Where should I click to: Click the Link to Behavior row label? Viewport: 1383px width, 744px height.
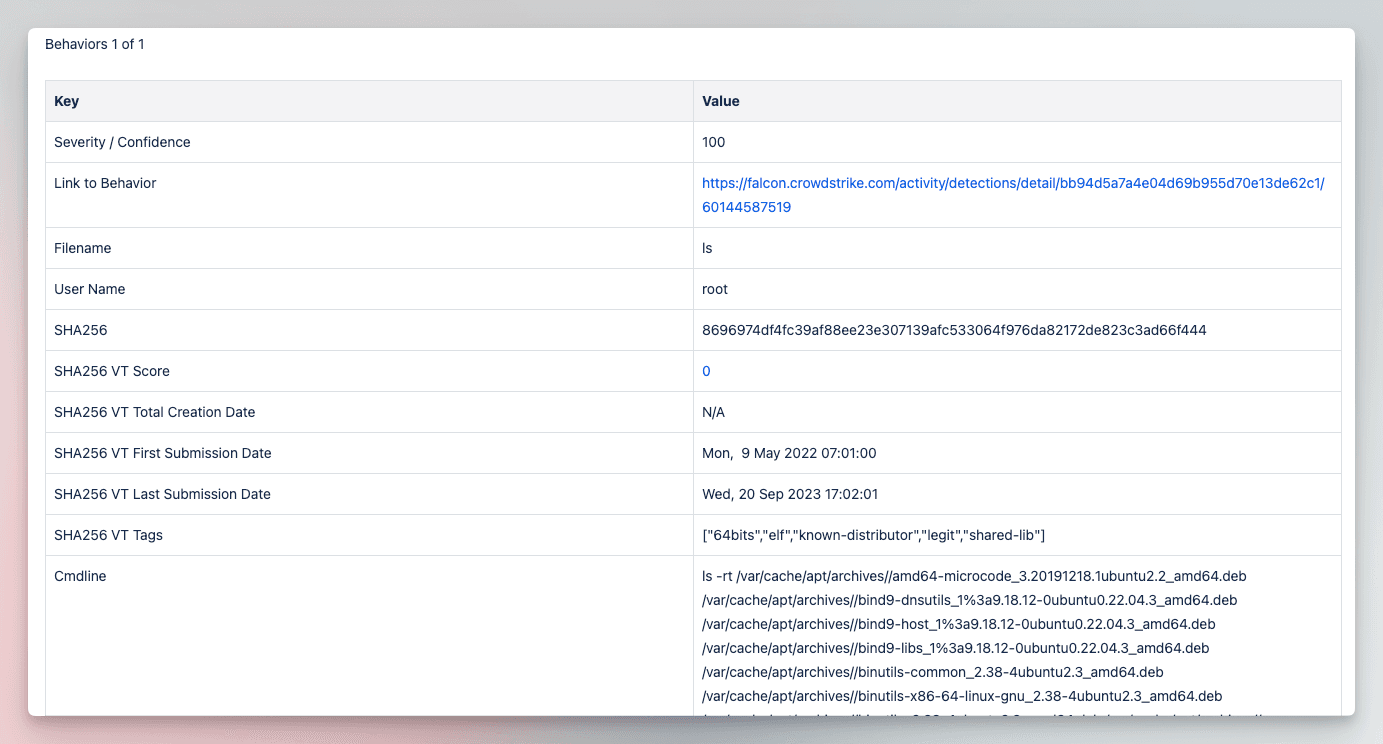[105, 183]
